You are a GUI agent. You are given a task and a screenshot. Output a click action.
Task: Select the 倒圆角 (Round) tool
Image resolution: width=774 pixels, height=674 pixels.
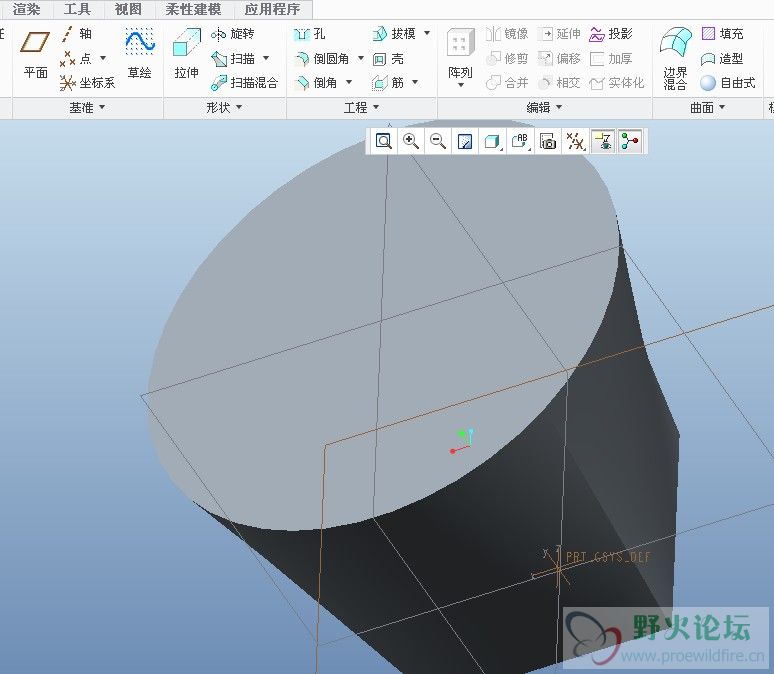pos(321,58)
